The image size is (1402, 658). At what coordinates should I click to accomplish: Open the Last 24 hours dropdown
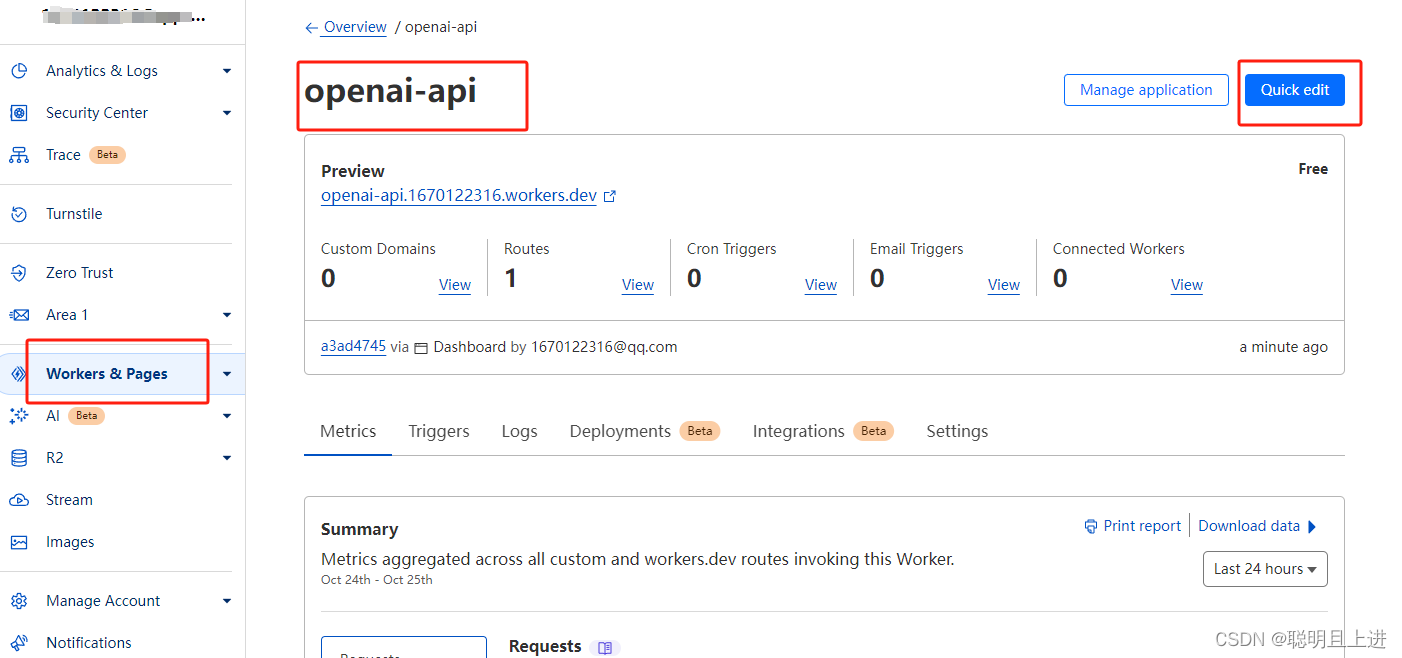coord(1265,569)
